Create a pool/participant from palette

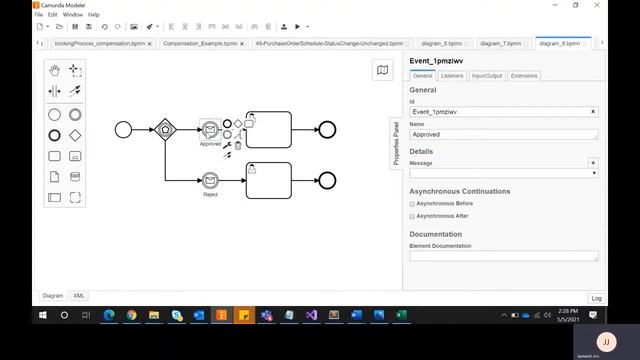click(x=54, y=198)
